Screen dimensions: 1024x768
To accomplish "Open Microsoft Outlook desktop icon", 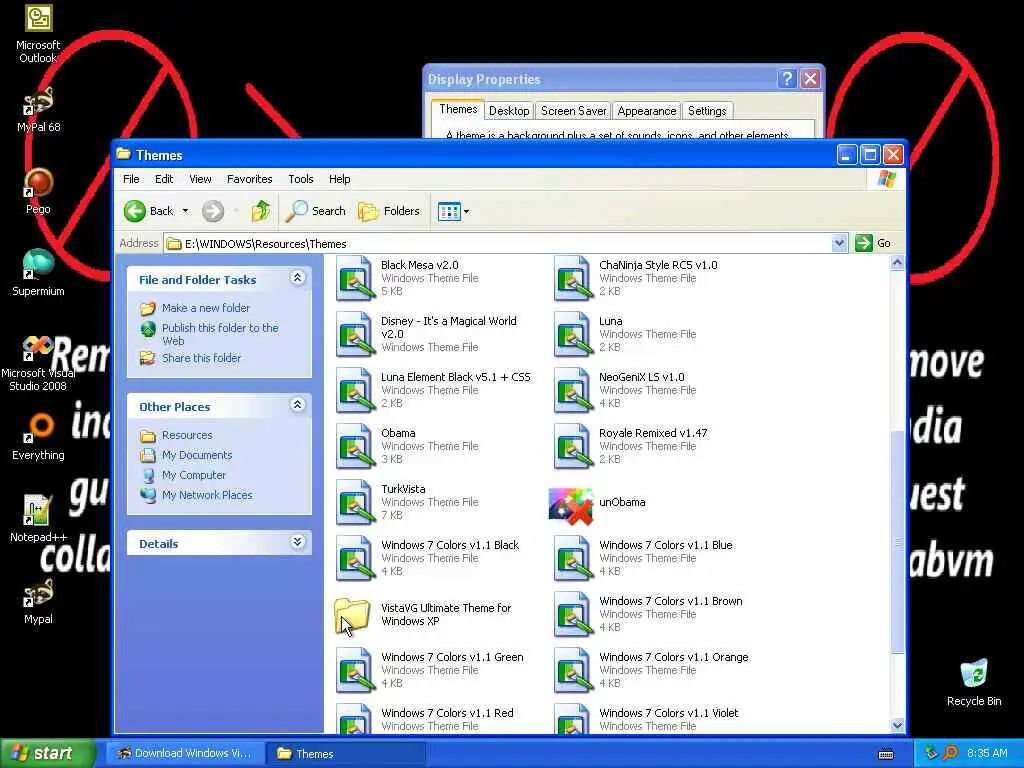I will coord(38,34).
